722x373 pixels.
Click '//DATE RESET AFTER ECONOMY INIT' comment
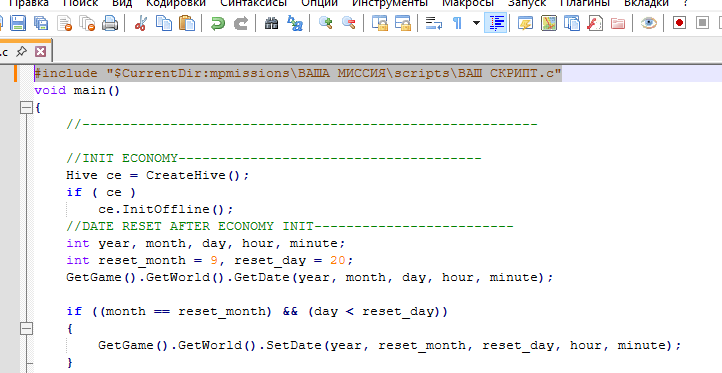pyautogui.click(x=290, y=227)
